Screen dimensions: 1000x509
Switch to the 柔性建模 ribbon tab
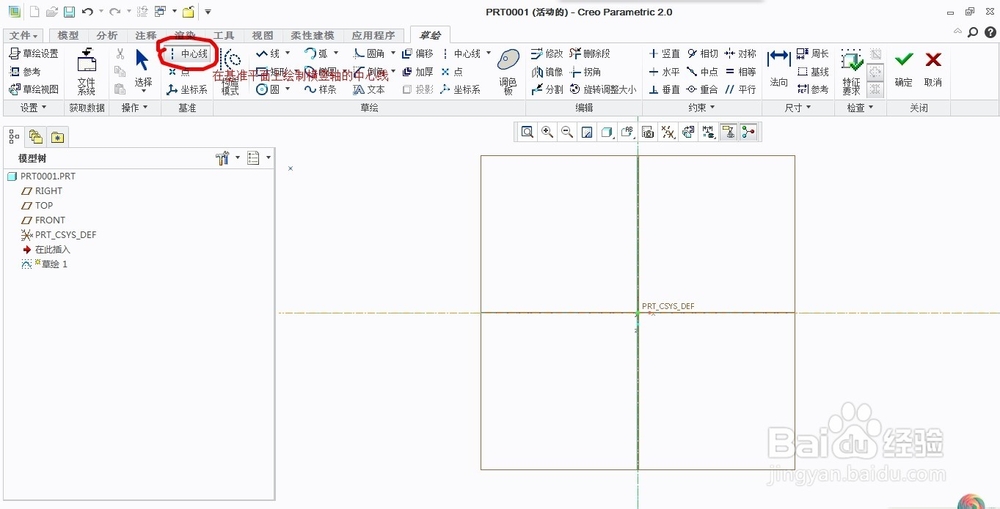(312, 35)
